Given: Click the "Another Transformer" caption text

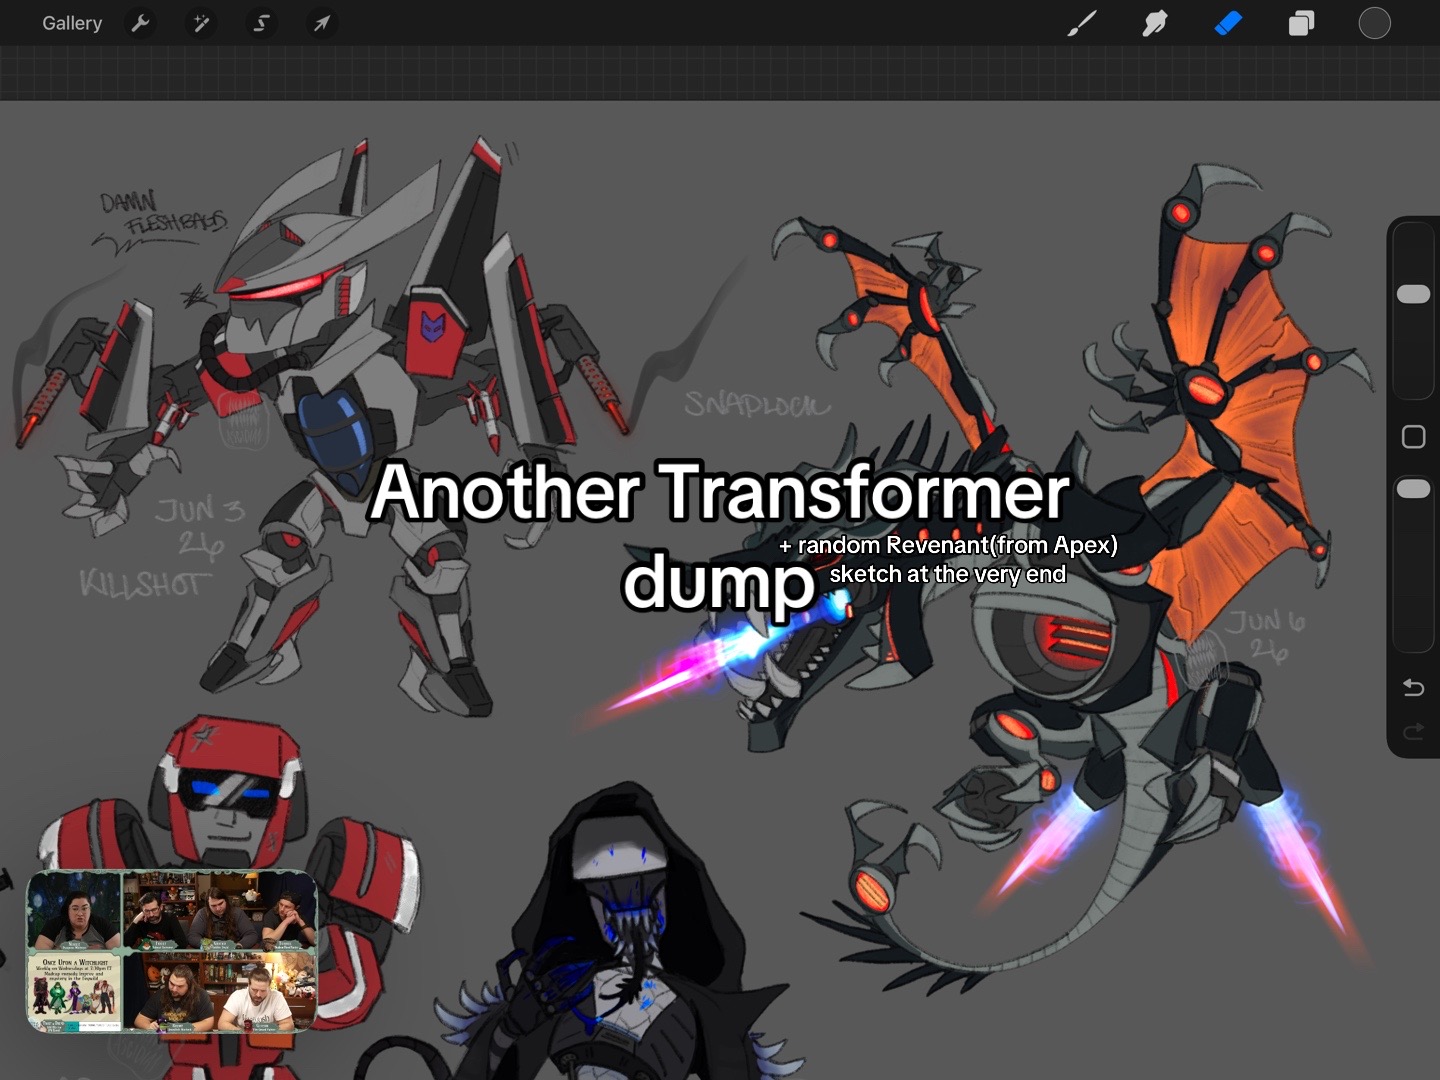Looking at the screenshot, I should (720, 492).
